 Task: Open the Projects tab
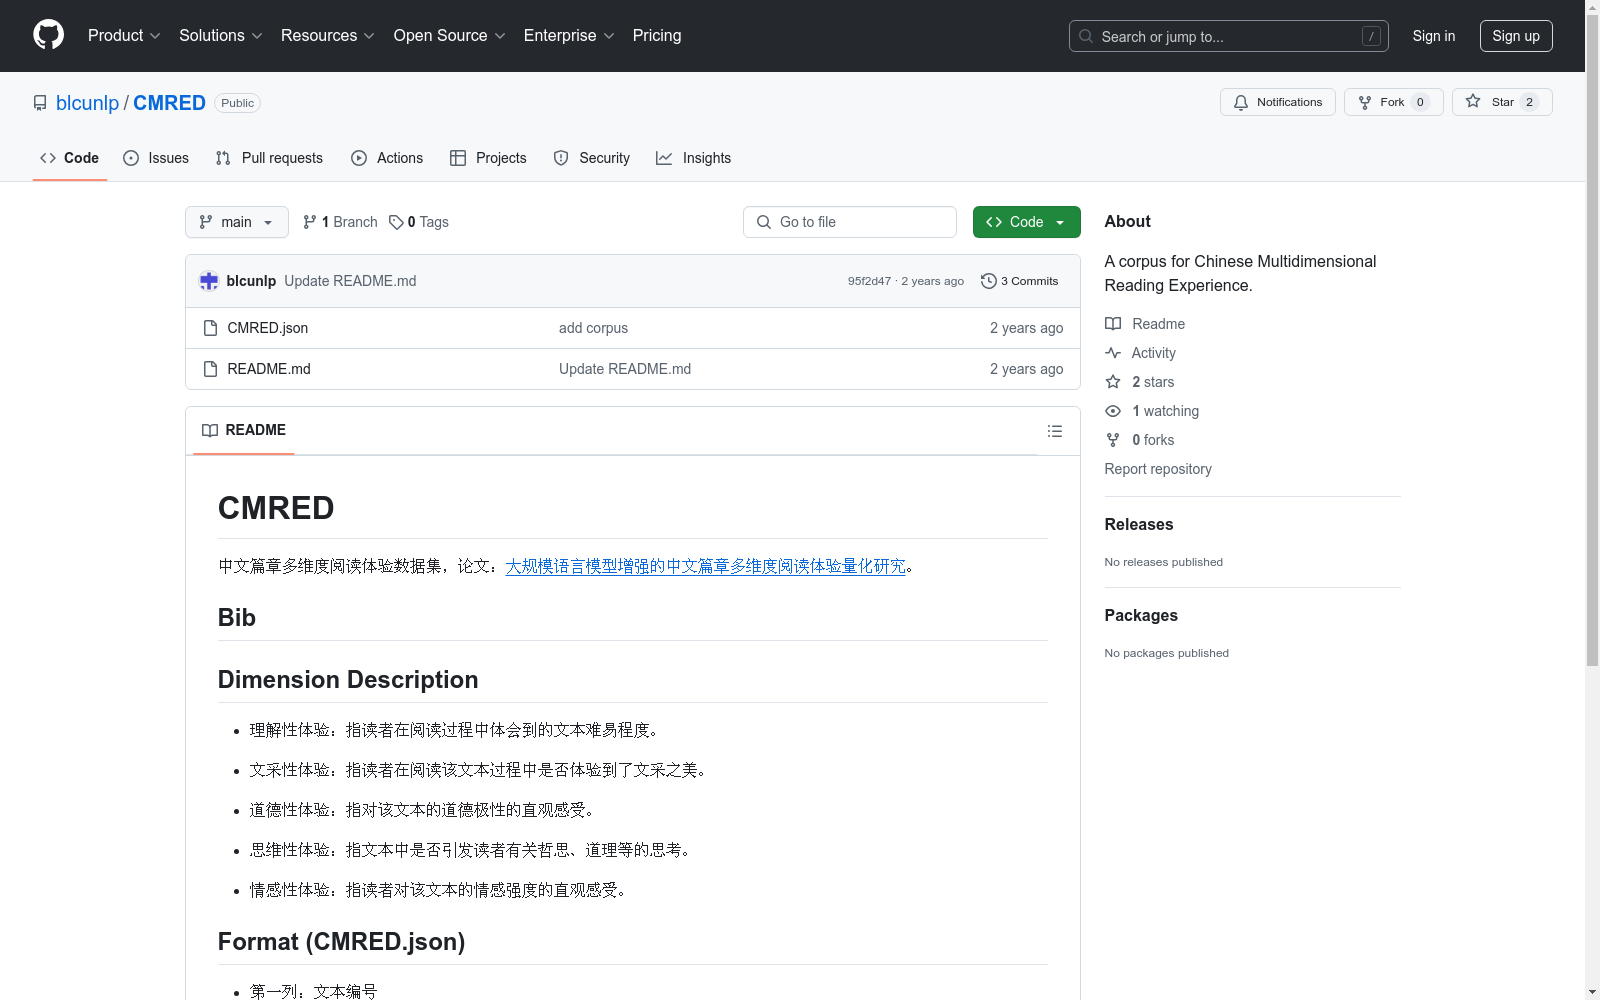[x=488, y=158]
